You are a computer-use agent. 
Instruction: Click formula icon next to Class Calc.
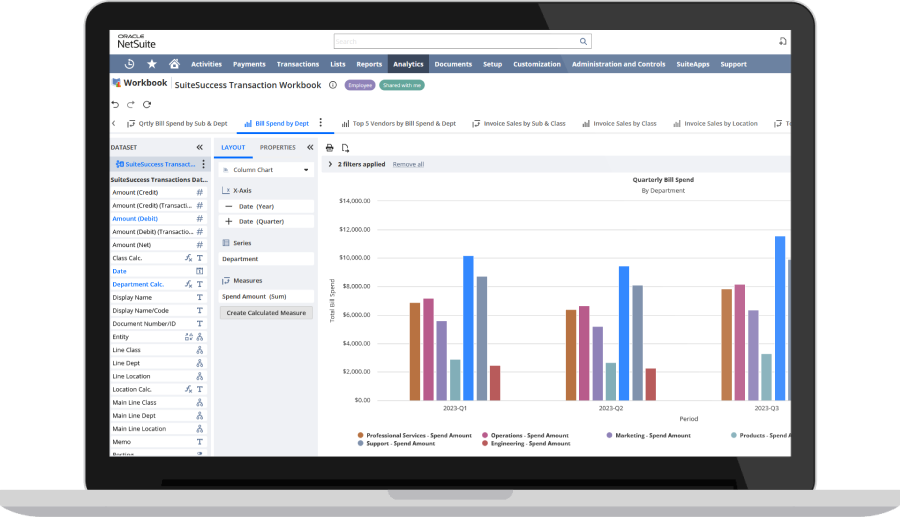click(x=188, y=258)
